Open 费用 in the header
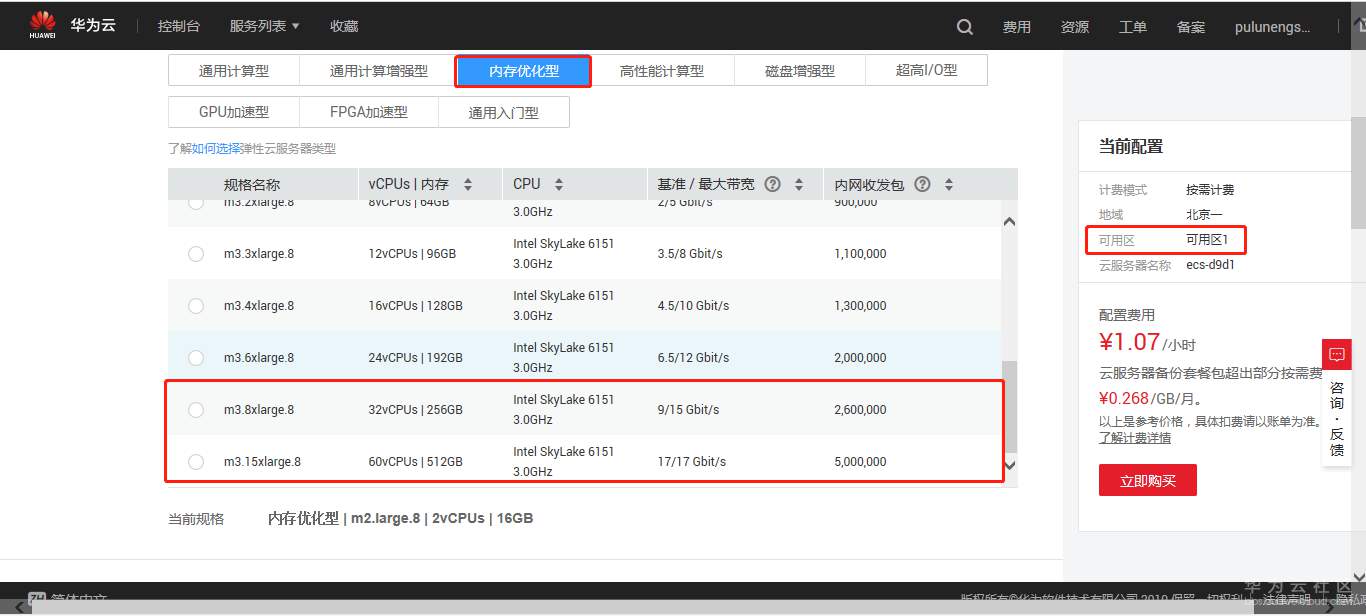The height and width of the screenshot is (616, 1366). pyautogui.click(x=1017, y=27)
